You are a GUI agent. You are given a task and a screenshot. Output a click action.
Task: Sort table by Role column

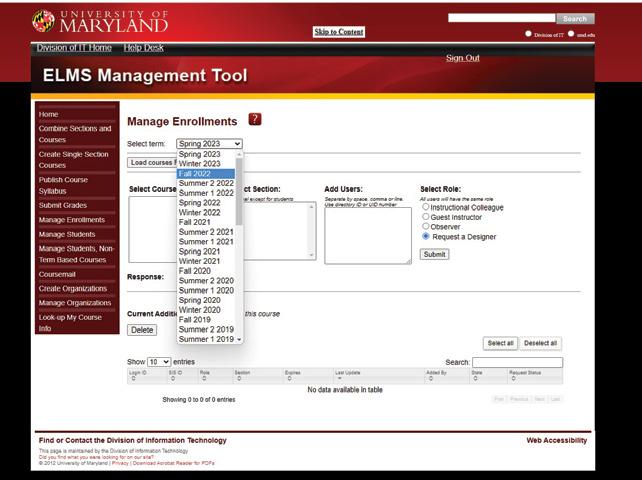point(215,376)
